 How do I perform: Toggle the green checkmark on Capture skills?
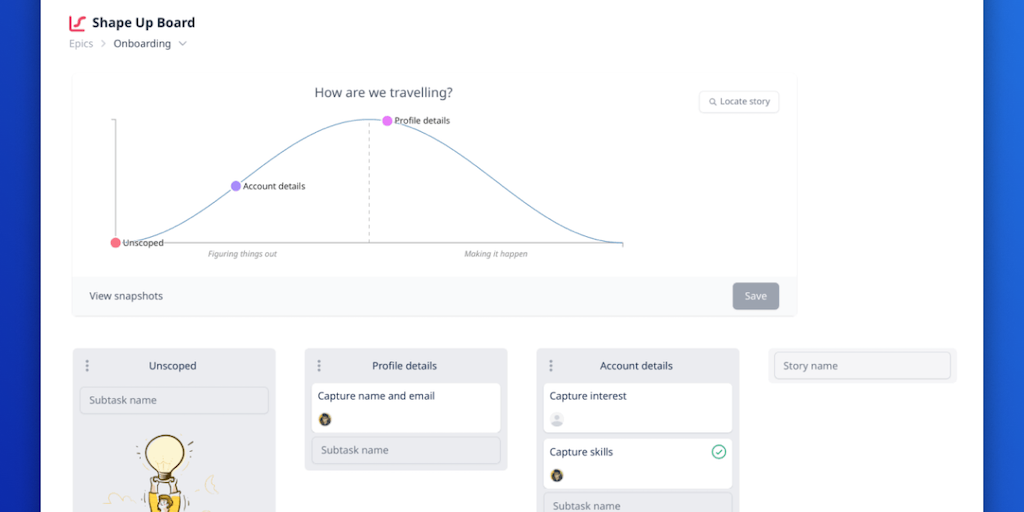(718, 452)
